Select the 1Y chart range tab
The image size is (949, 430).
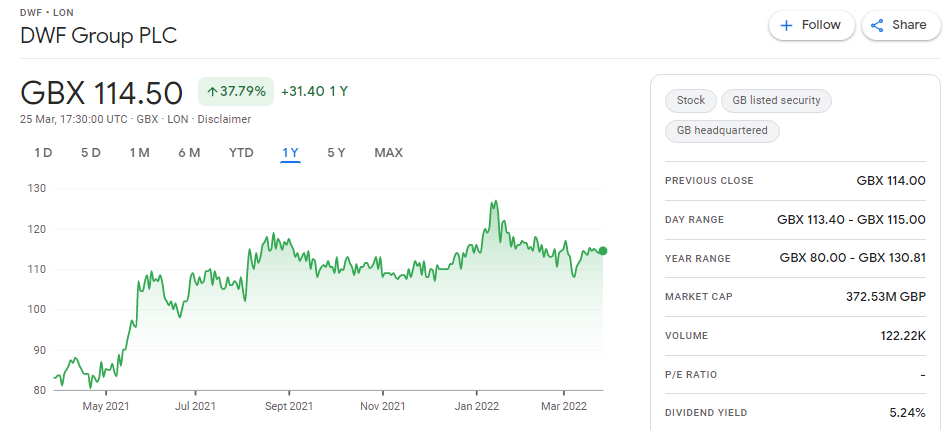pos(291,153)
